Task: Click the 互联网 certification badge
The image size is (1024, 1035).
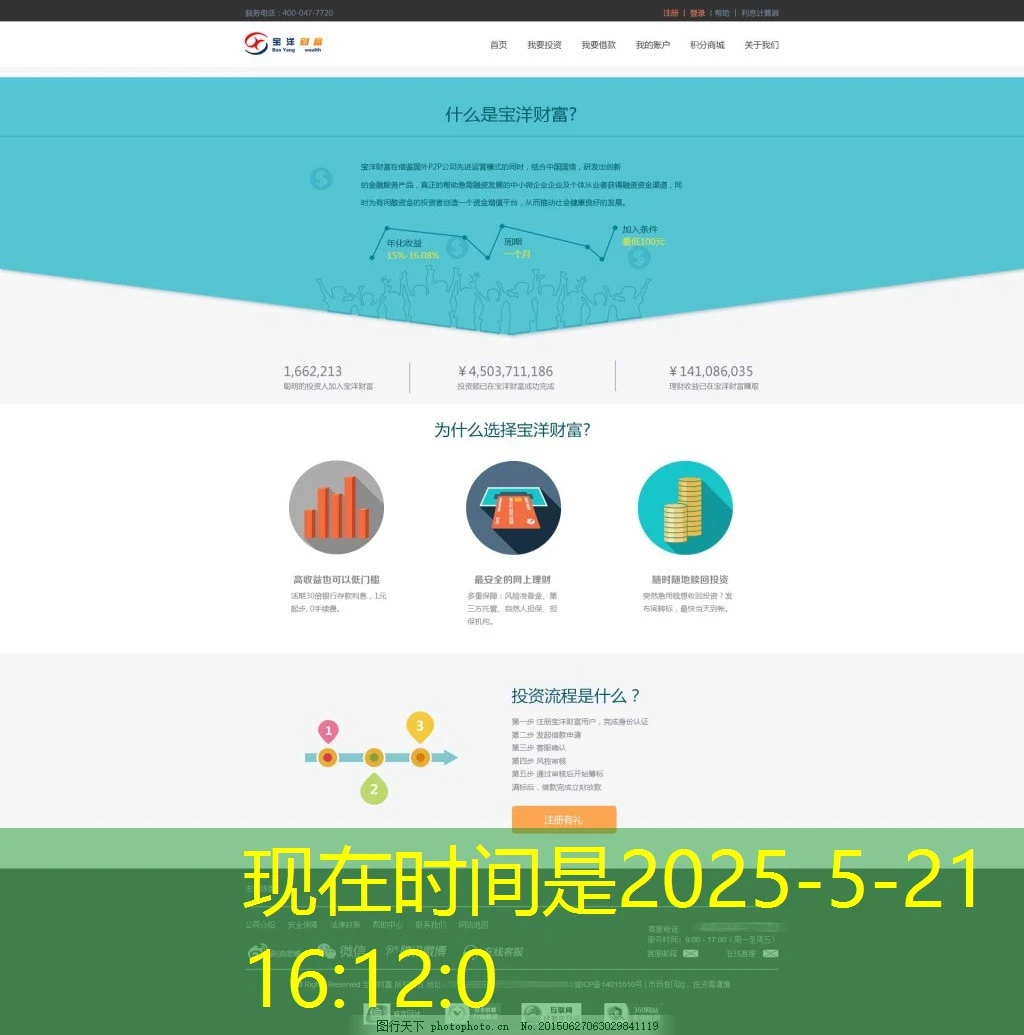Action: pyautogui.click(x=551, y=1012)
